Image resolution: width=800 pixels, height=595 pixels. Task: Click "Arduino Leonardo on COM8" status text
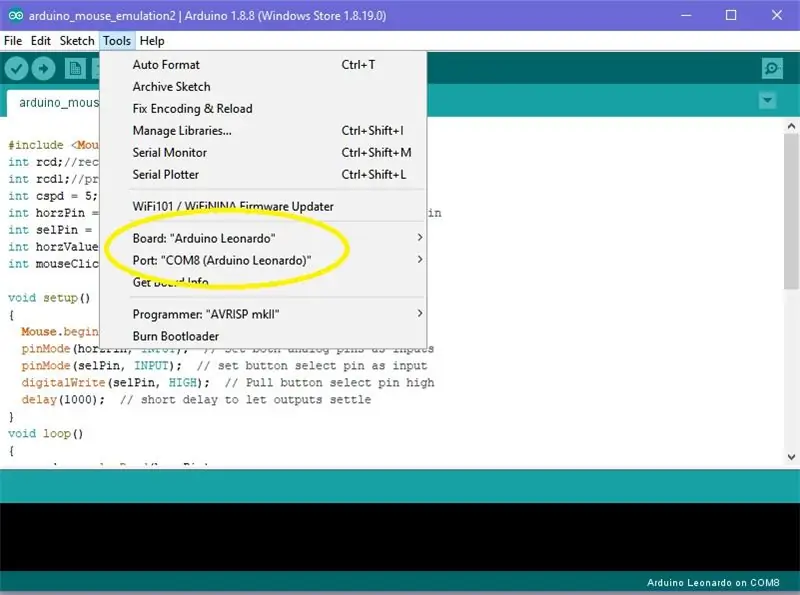click(713, 583)
